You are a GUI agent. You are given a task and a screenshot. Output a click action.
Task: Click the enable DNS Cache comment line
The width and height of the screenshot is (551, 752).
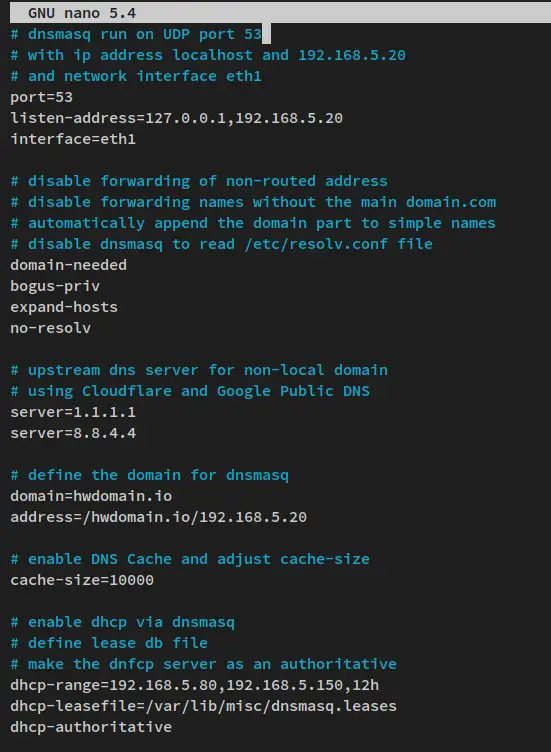(x=190, y=559)
